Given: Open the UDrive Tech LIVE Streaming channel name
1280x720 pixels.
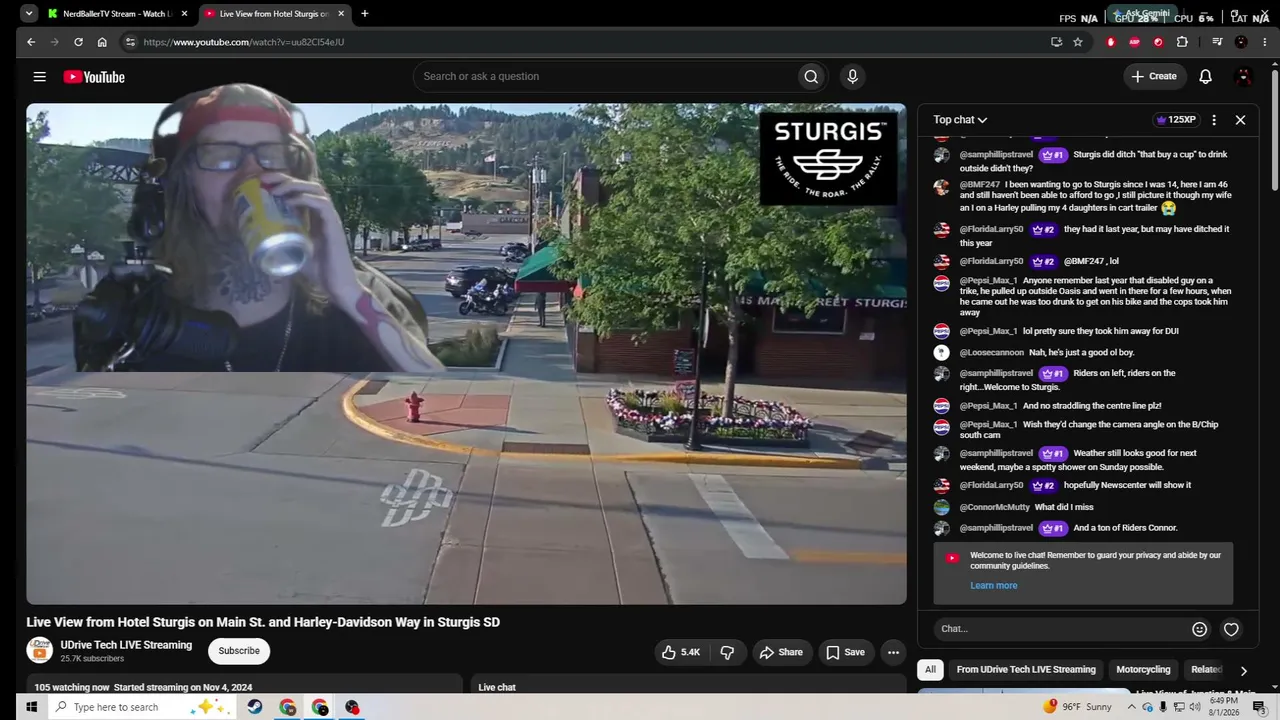Looking at the screenshot, I should click(x=126, y=645).
